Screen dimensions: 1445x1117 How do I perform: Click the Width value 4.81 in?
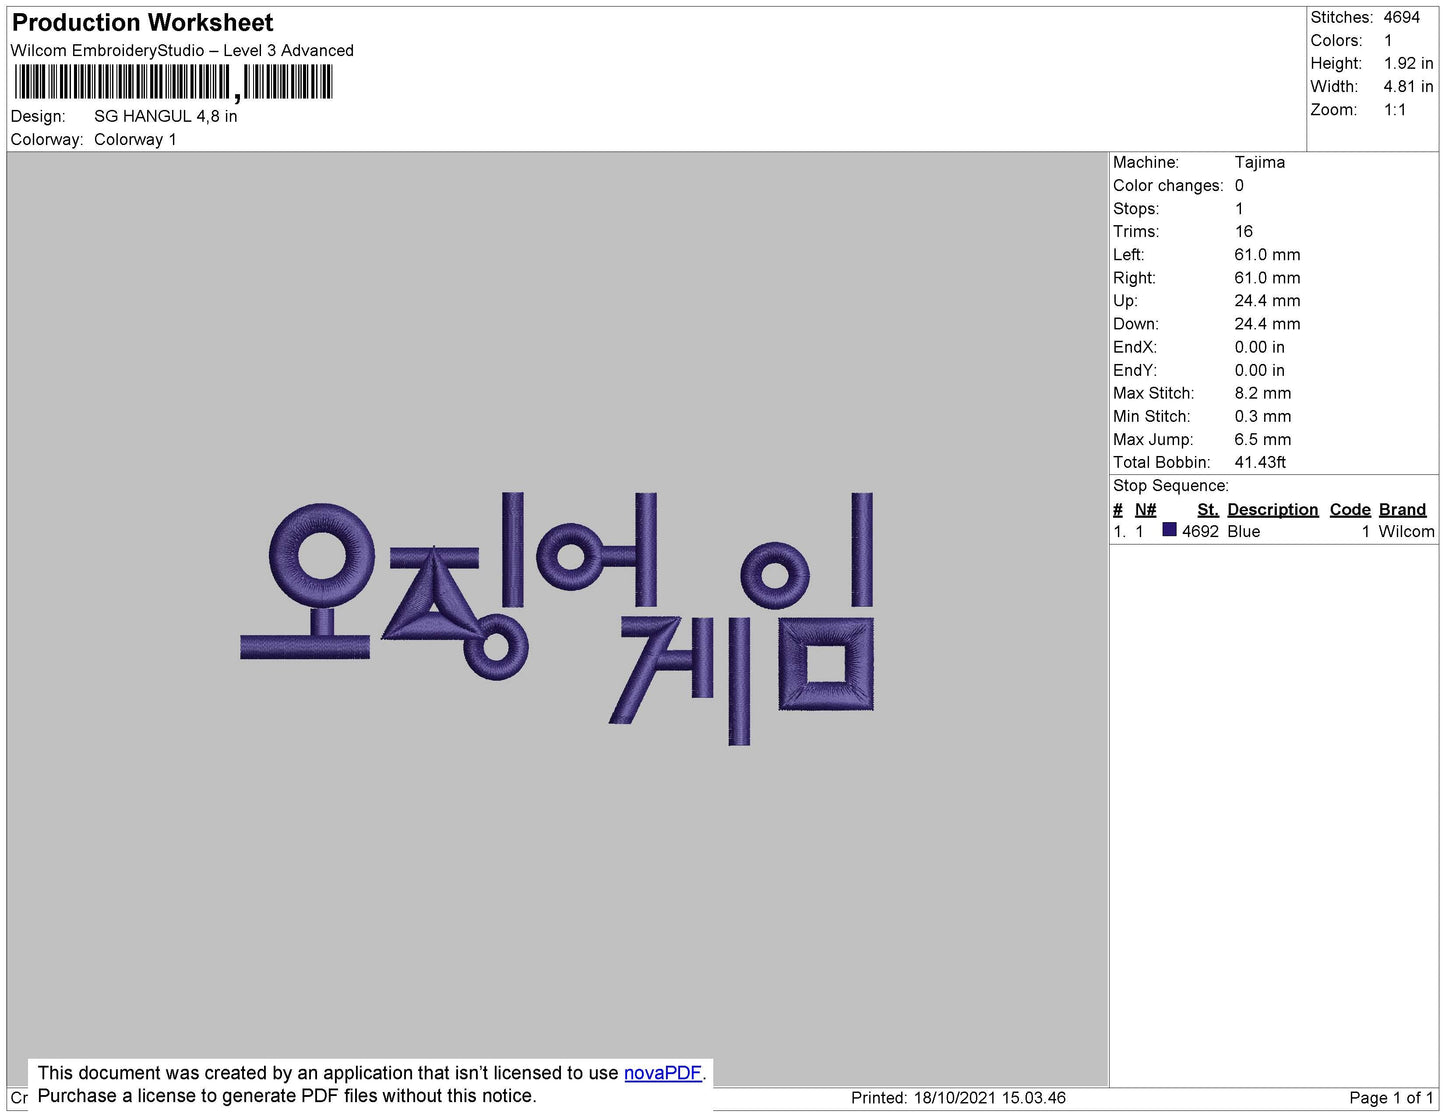(x=1409, y=86)
